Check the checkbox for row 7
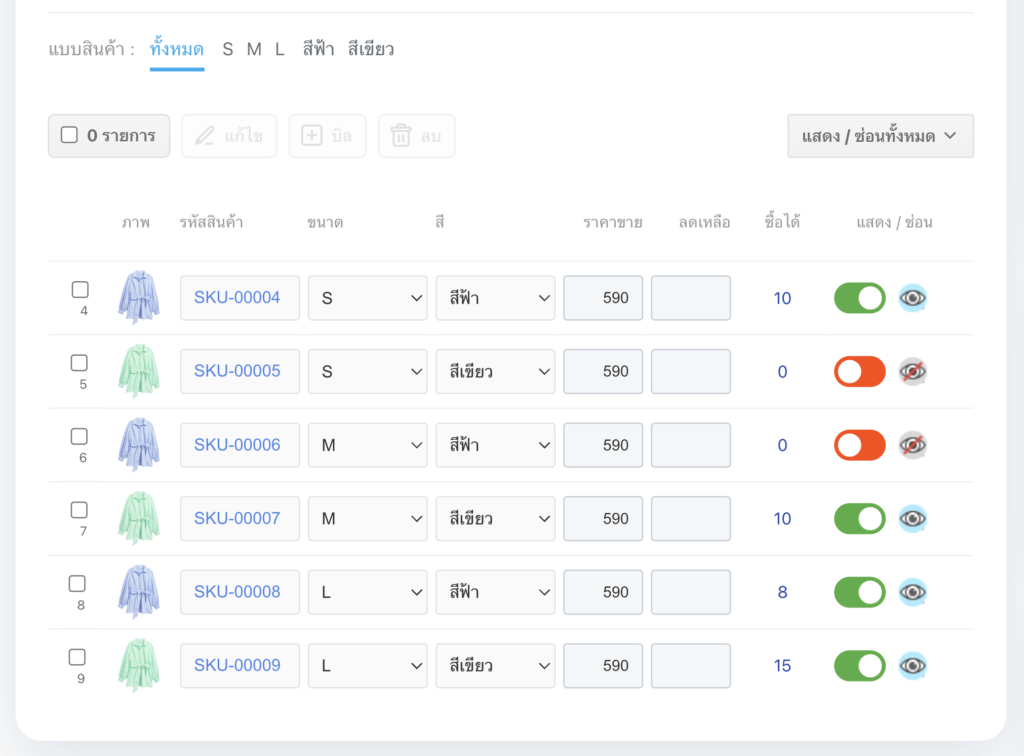1024x756 pixels. [80, 510]
